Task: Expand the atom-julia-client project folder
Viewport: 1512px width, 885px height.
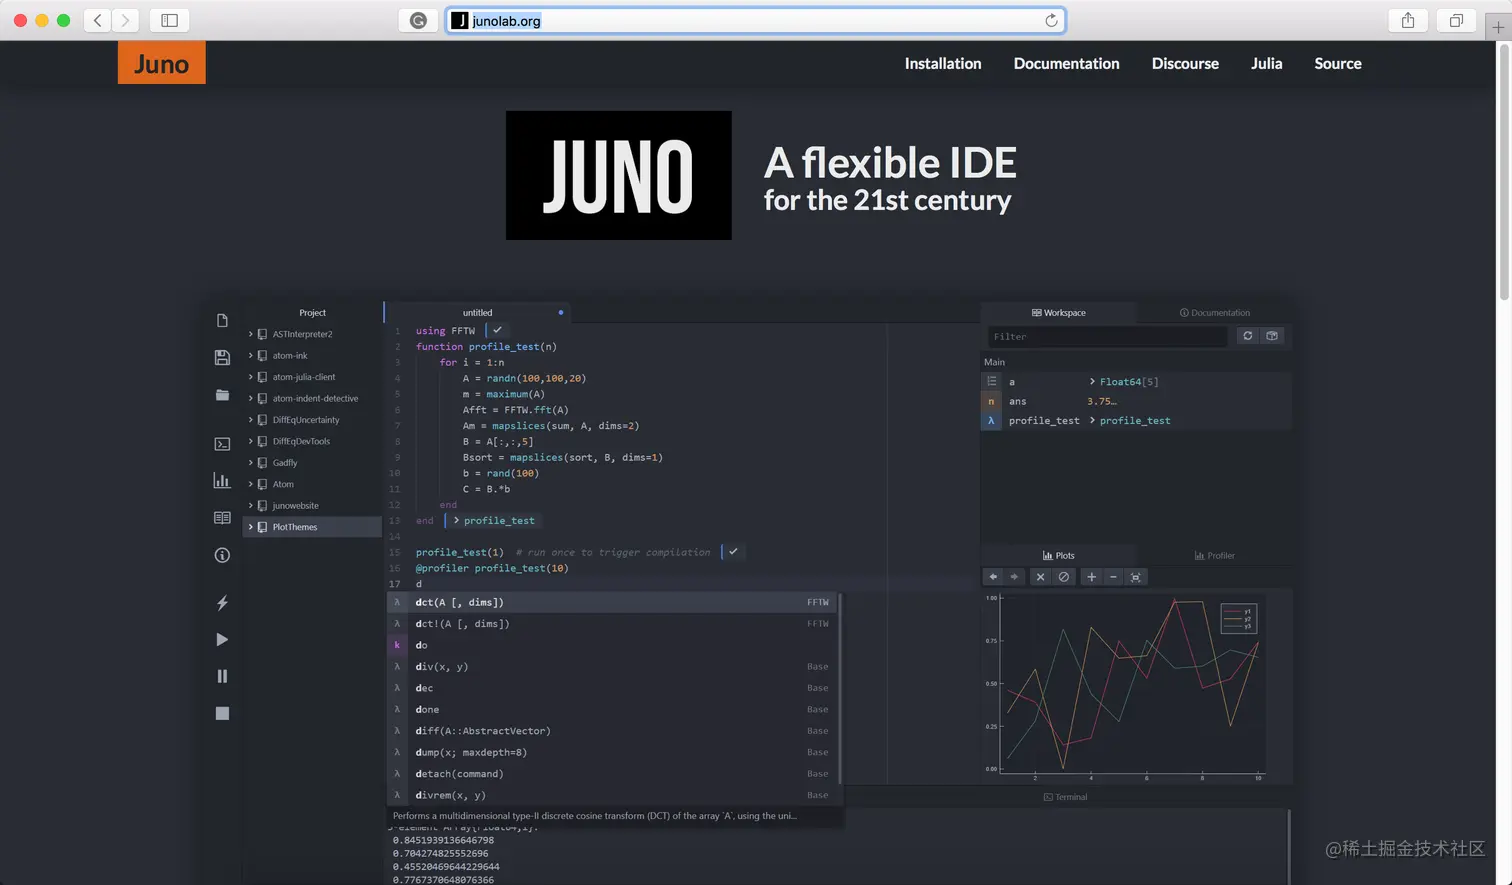Action: point(251,377)
